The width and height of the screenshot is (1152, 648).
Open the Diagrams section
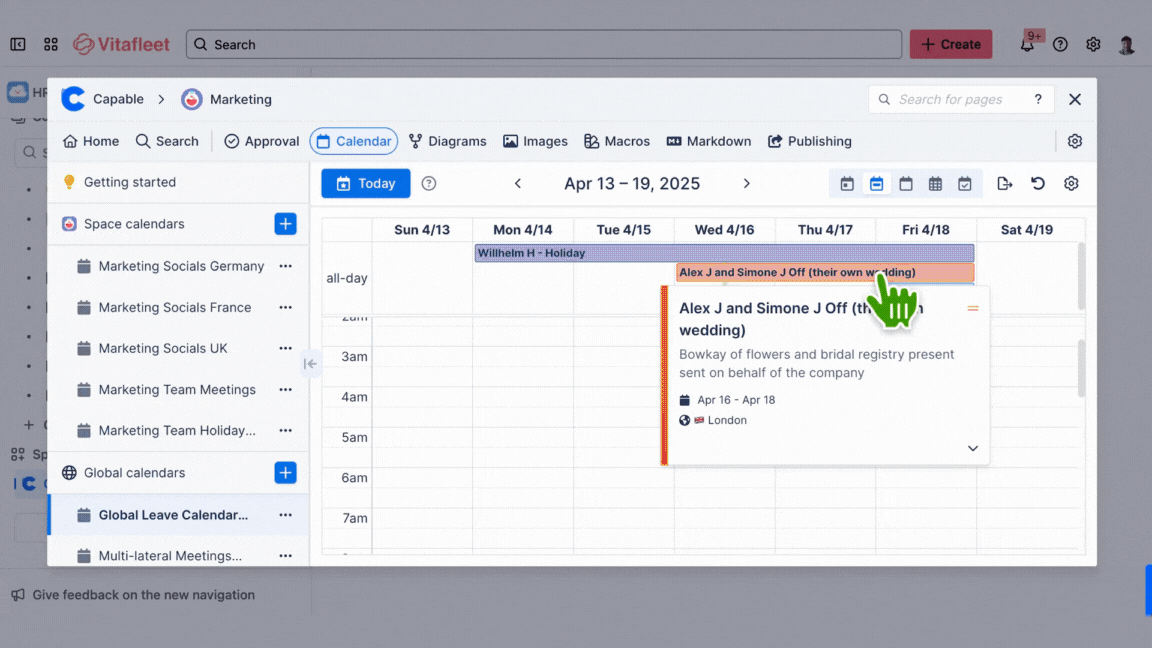(x=447, y=141)
